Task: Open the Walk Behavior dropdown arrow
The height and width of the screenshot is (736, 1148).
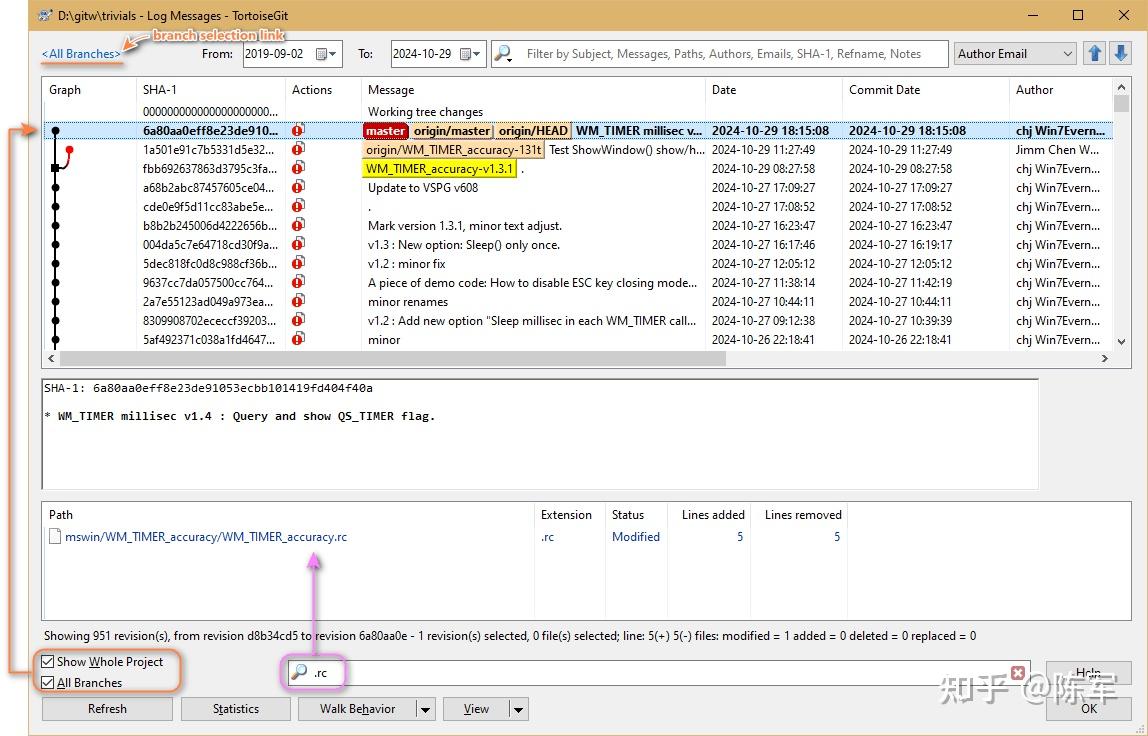Action: (x=425, y=709)
